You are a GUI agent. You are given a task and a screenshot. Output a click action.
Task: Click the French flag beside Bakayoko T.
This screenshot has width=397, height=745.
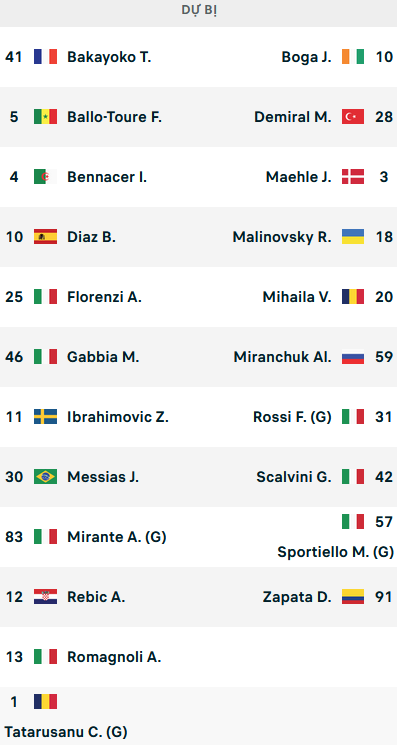(x=45, y=57)
